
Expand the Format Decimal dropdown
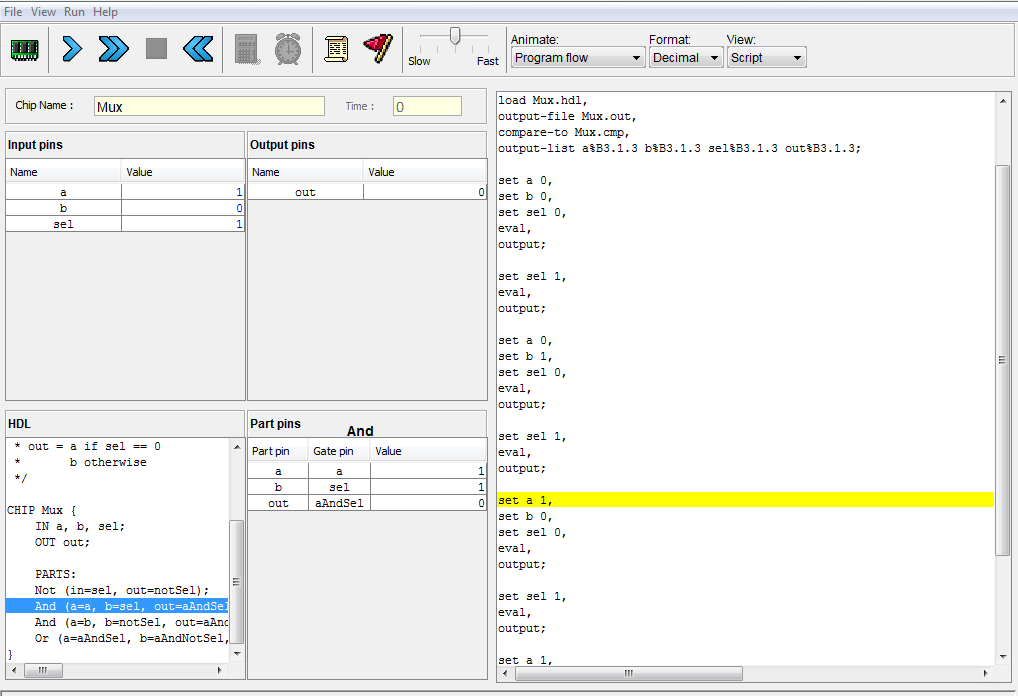click(686, 58)
